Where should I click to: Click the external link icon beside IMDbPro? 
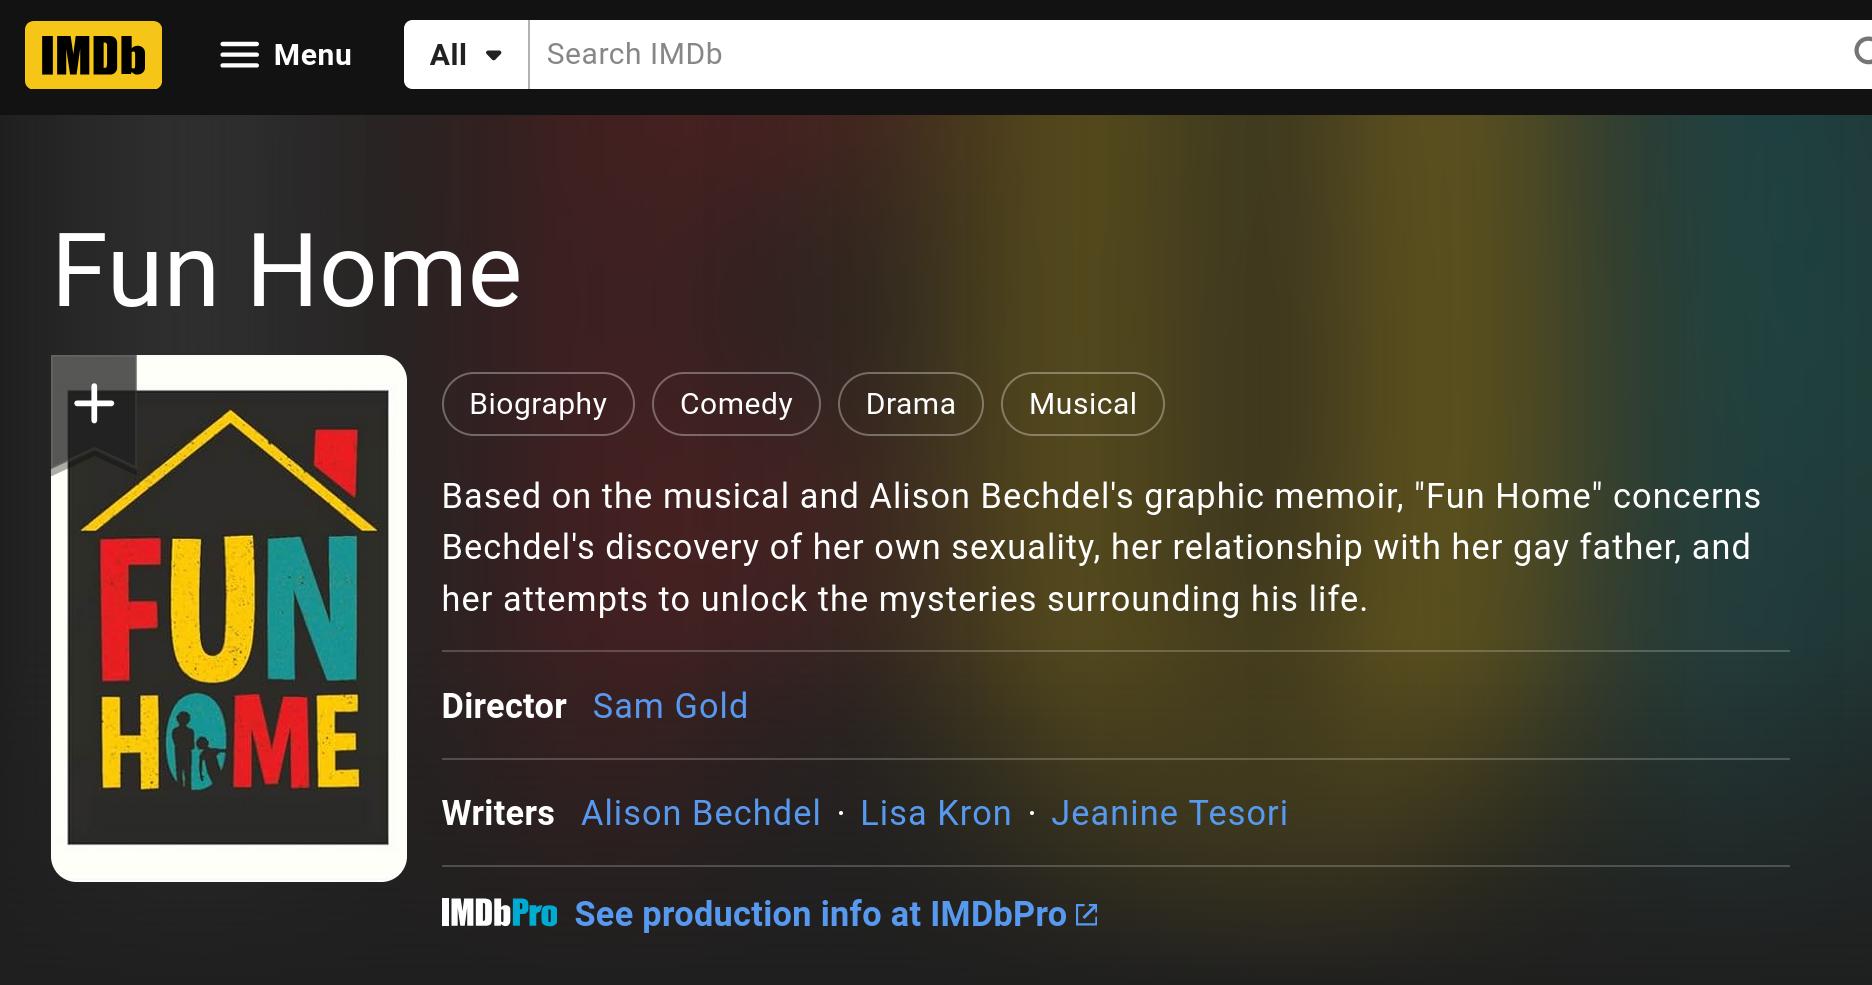[x=1086, y=914]
